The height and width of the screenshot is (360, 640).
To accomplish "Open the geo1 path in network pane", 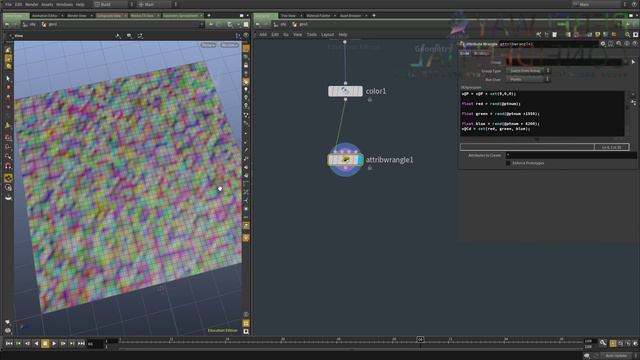I will (x=300, y=24).
